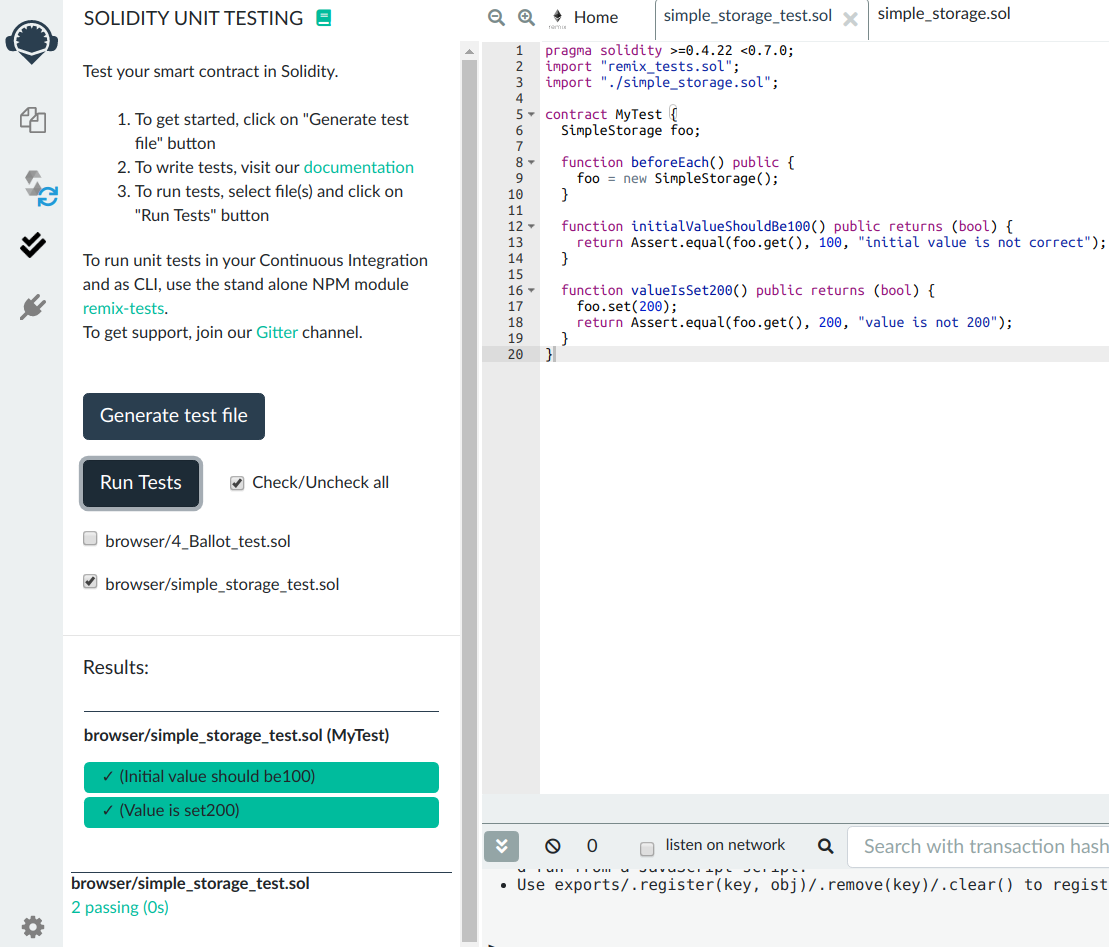Go to the Home tab
The image size is (1109, 947).
tap(596, 17)
